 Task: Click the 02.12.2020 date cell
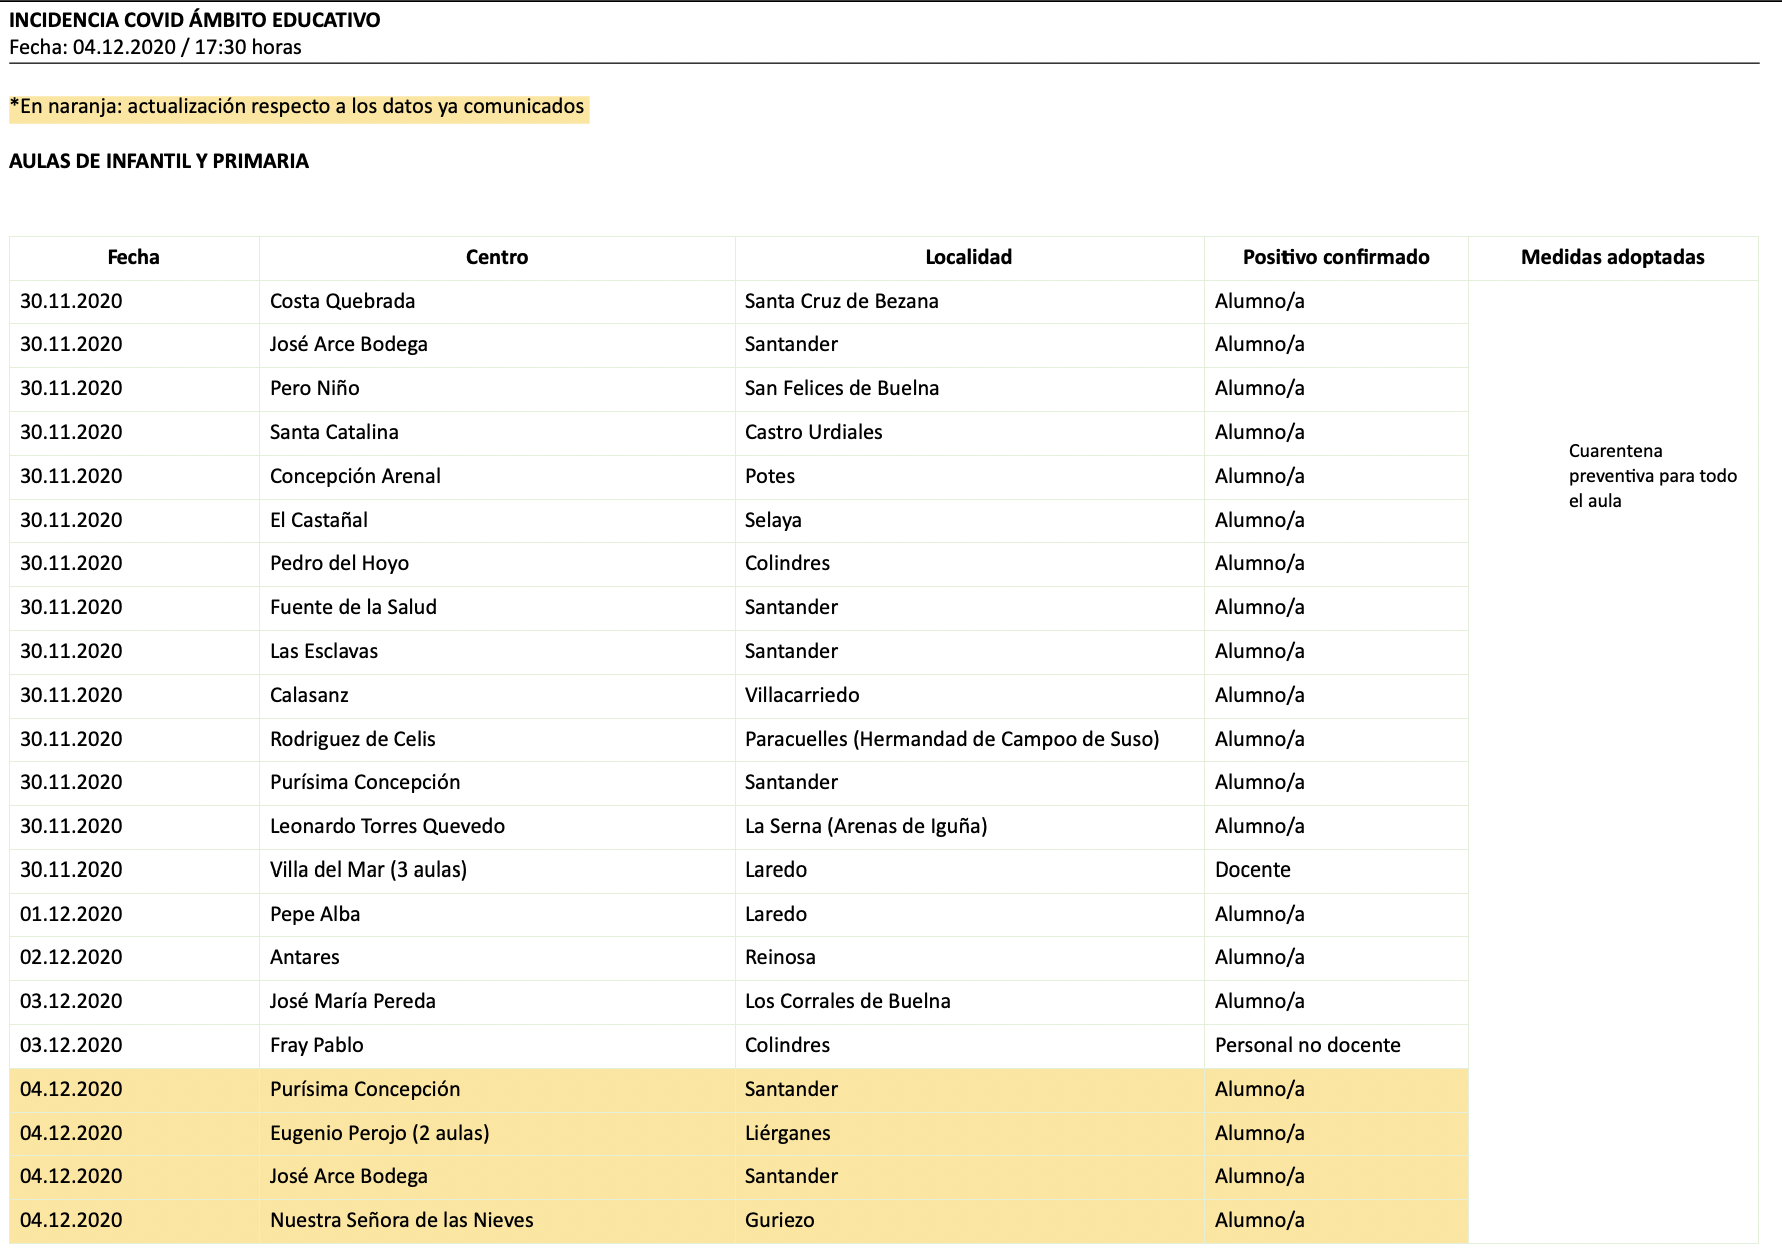pyautogui.click(x=71, y=957)
